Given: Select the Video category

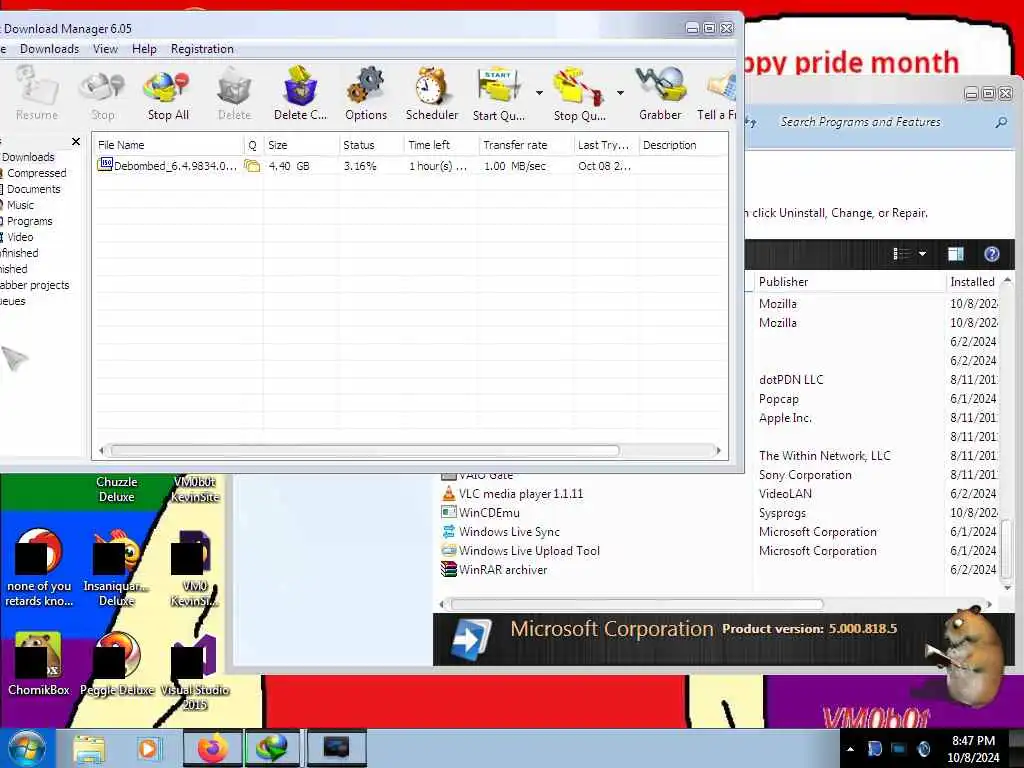Looking at the screenshot, I should [x=20, y=237].
